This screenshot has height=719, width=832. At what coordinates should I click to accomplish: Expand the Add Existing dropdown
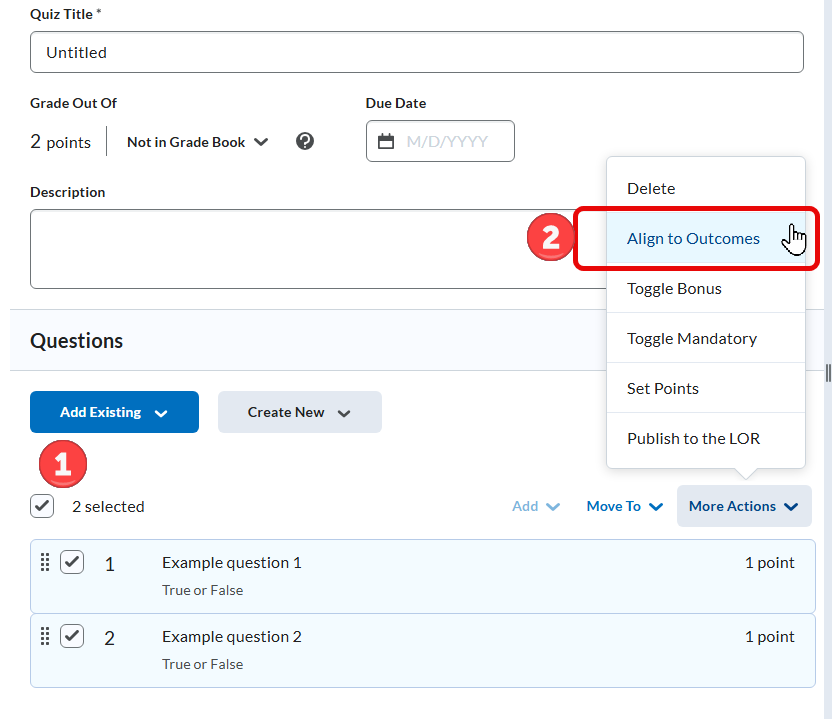(114, 412)
